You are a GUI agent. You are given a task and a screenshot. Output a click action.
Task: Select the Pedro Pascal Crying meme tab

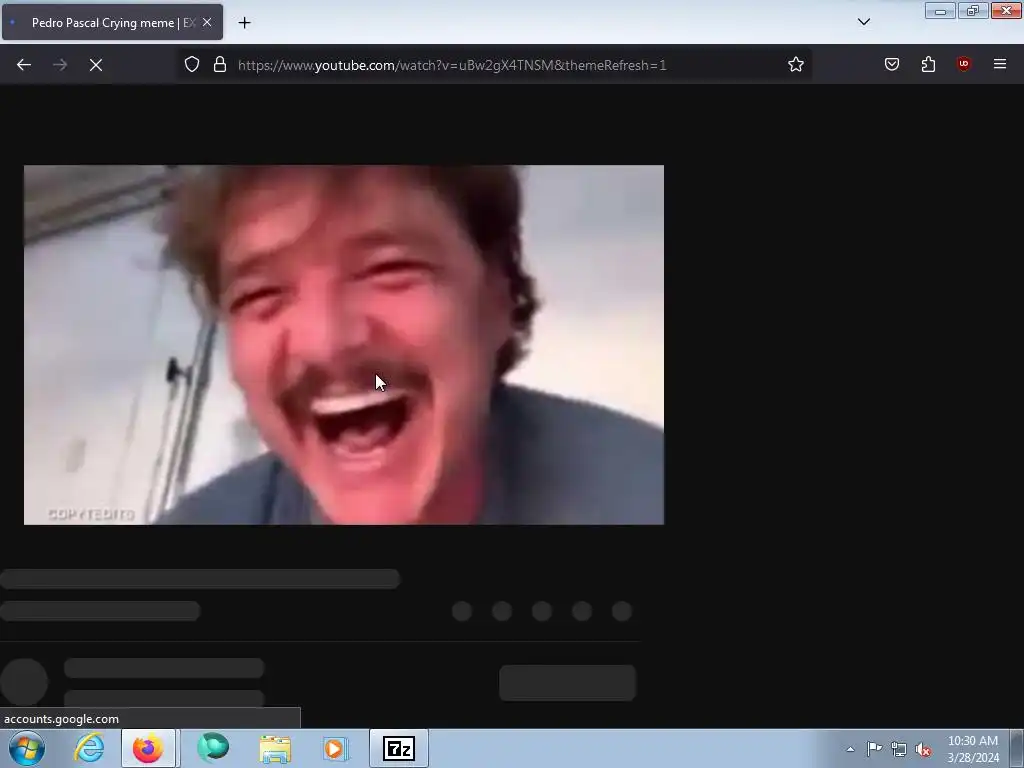coord(112,22)
